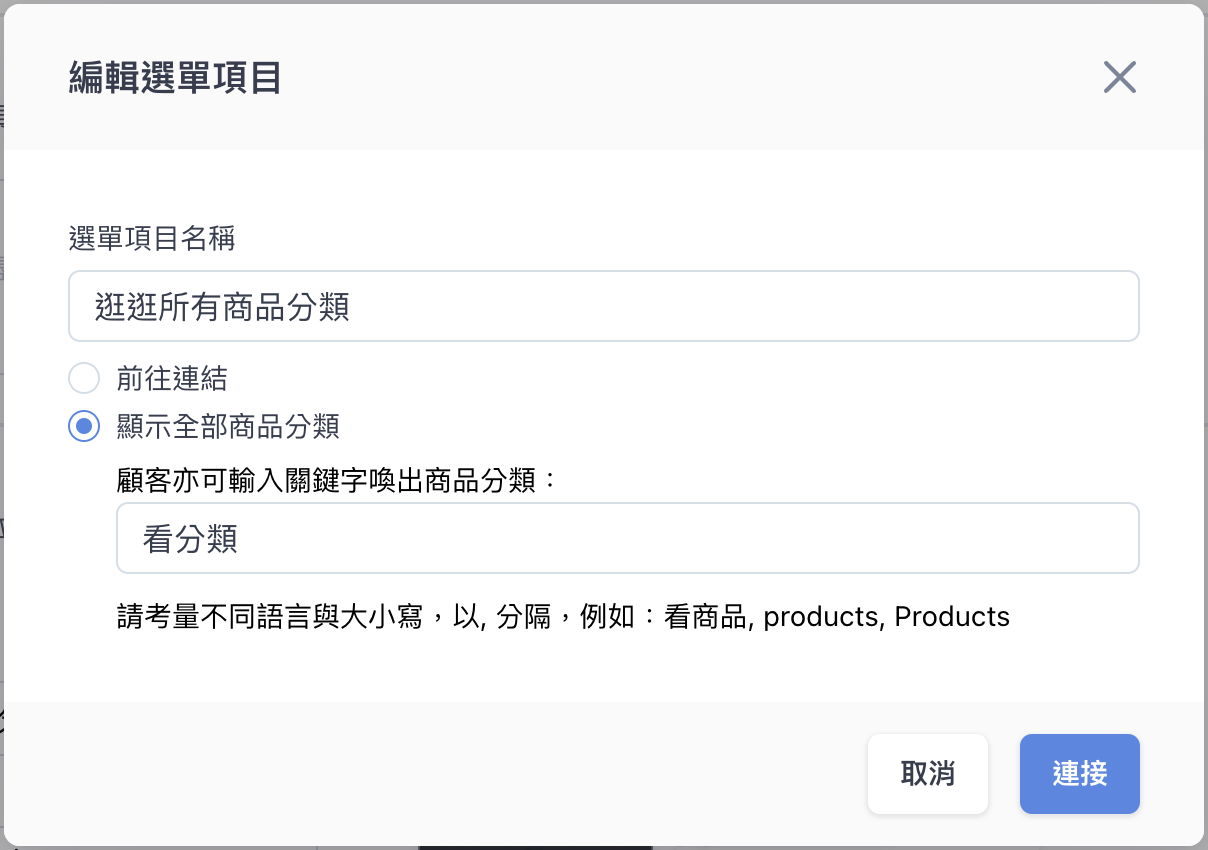Click into the 看分類 keyword field
Screen dimensions: 1208x850
[x=628, y=538]
